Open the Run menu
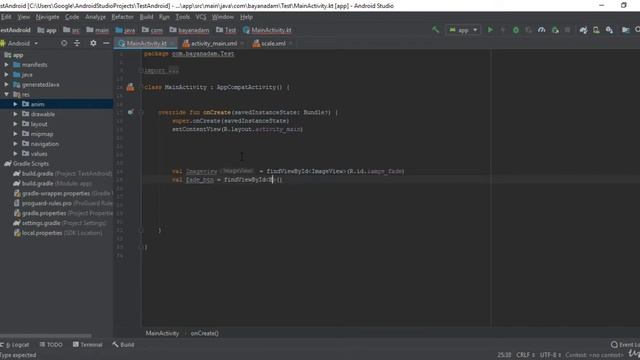Screen dimensions: 640x360 164,17
